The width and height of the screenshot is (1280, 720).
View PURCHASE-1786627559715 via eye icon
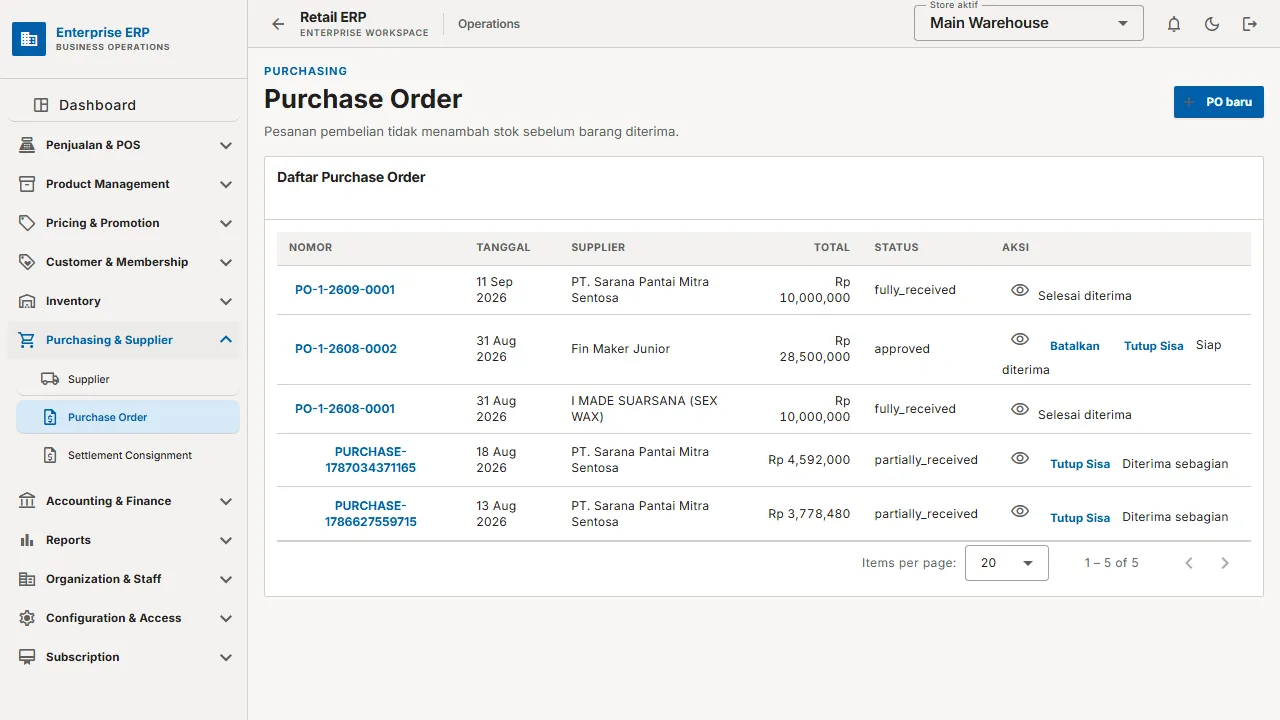tap(1020, 511)
